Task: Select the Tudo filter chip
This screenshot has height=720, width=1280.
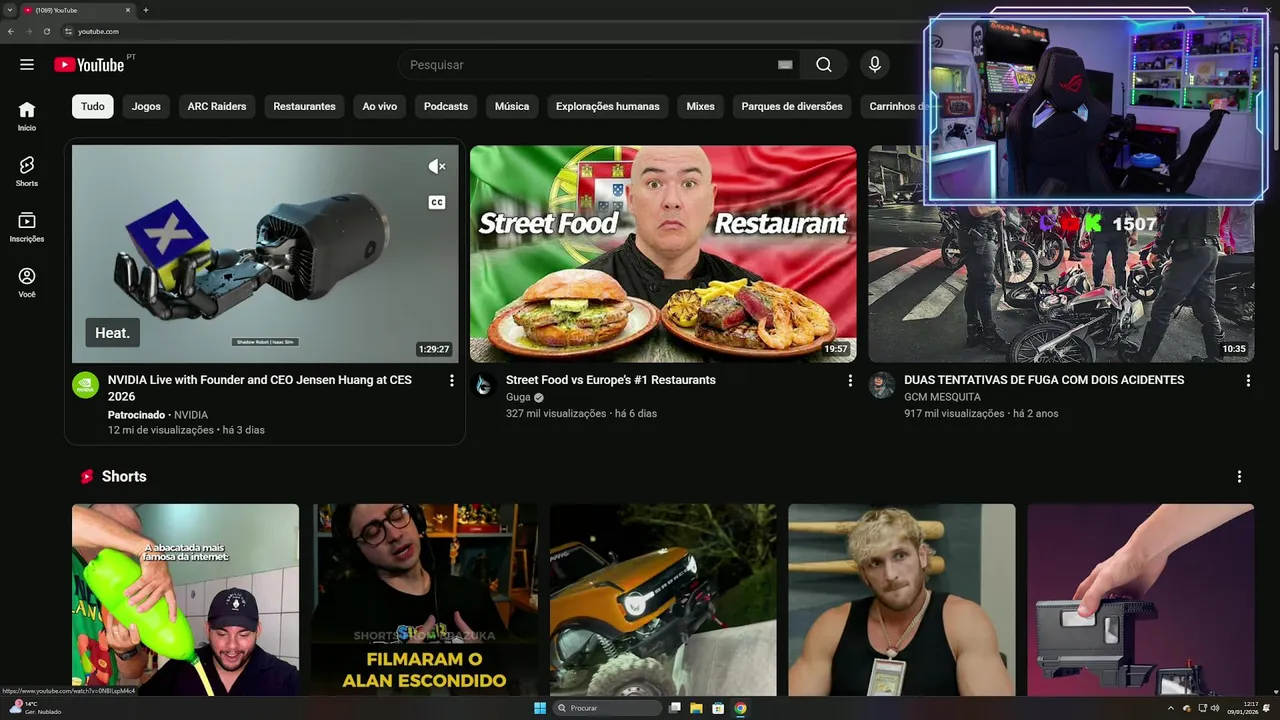Action: 93,106
